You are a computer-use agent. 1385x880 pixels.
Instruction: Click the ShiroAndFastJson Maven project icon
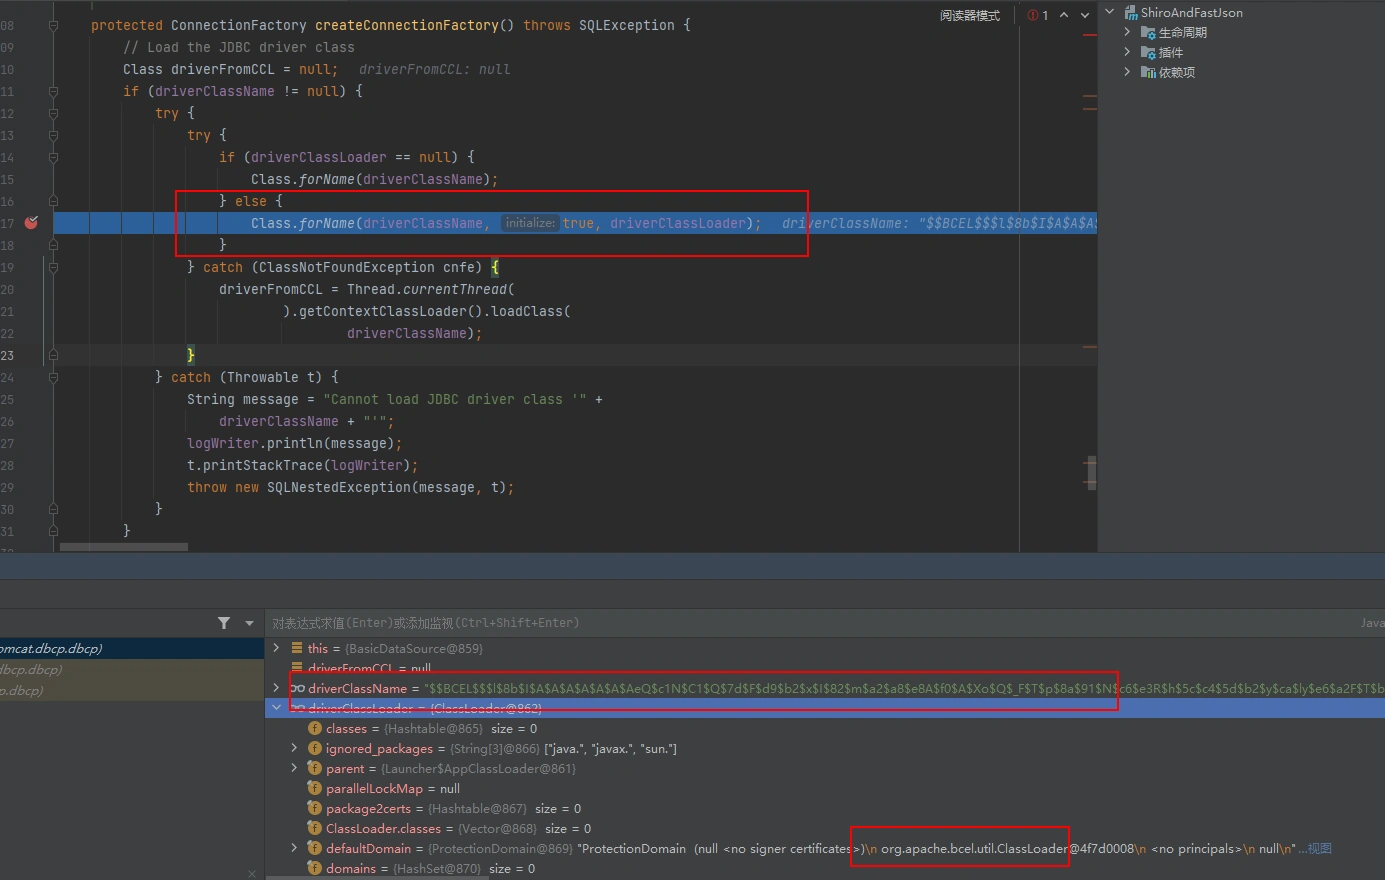point(1131,13)
